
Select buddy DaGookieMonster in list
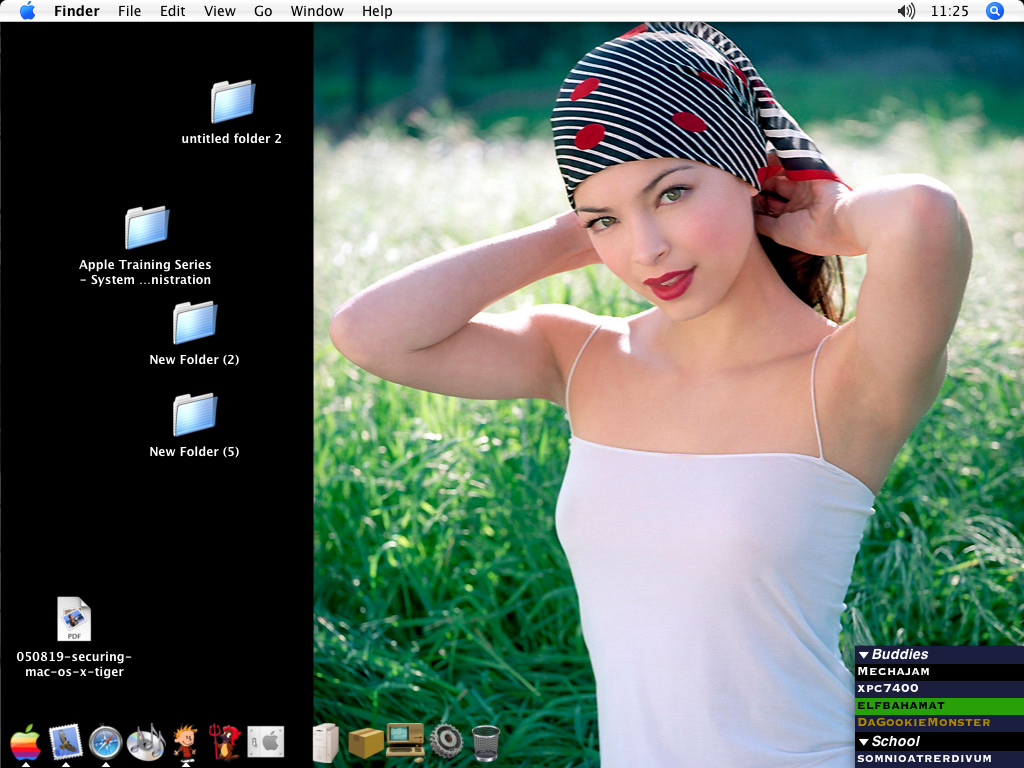[x=939, y=722]
